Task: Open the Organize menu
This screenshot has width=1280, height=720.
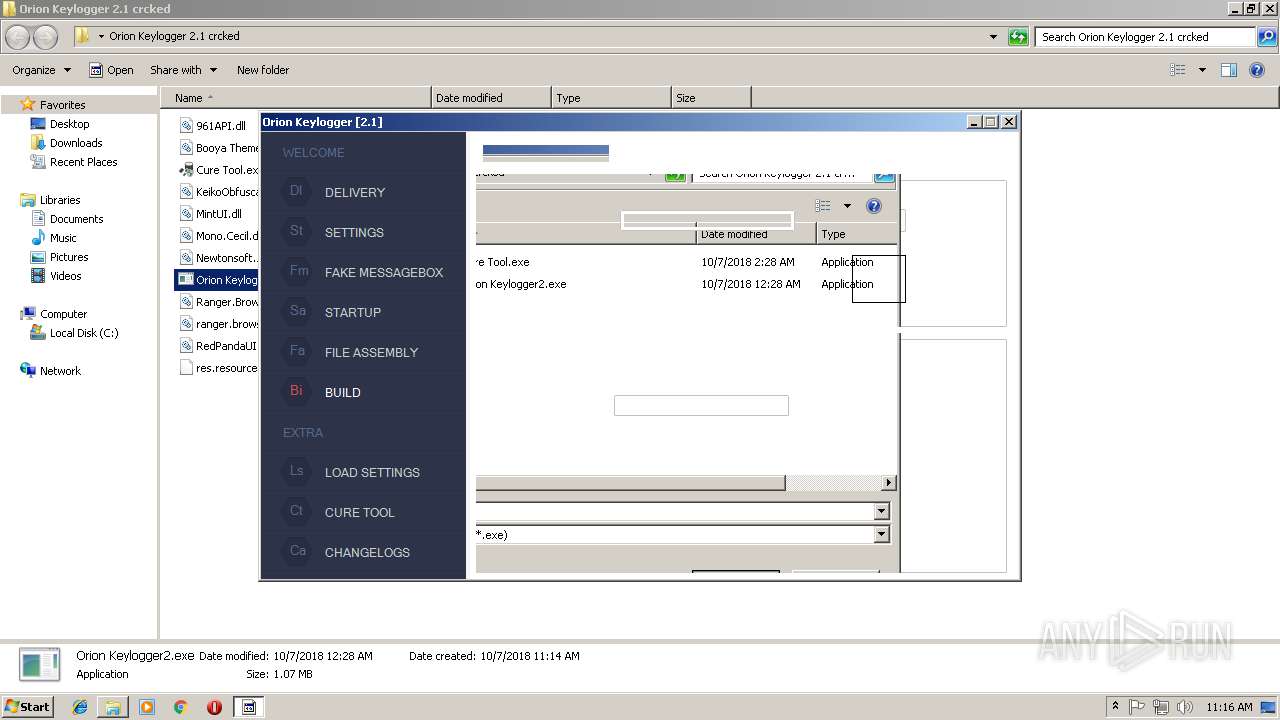Action: (42, 70)
